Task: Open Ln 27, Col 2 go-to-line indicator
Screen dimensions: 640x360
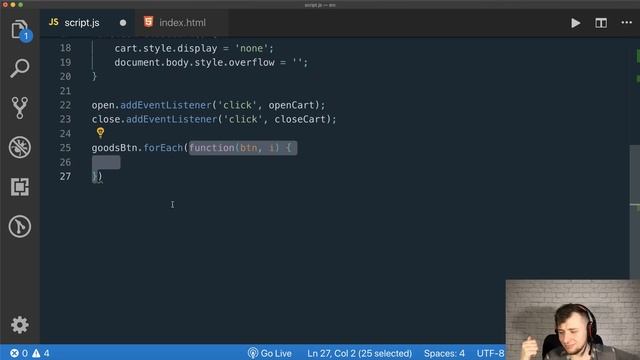Action: coord(360,353)
